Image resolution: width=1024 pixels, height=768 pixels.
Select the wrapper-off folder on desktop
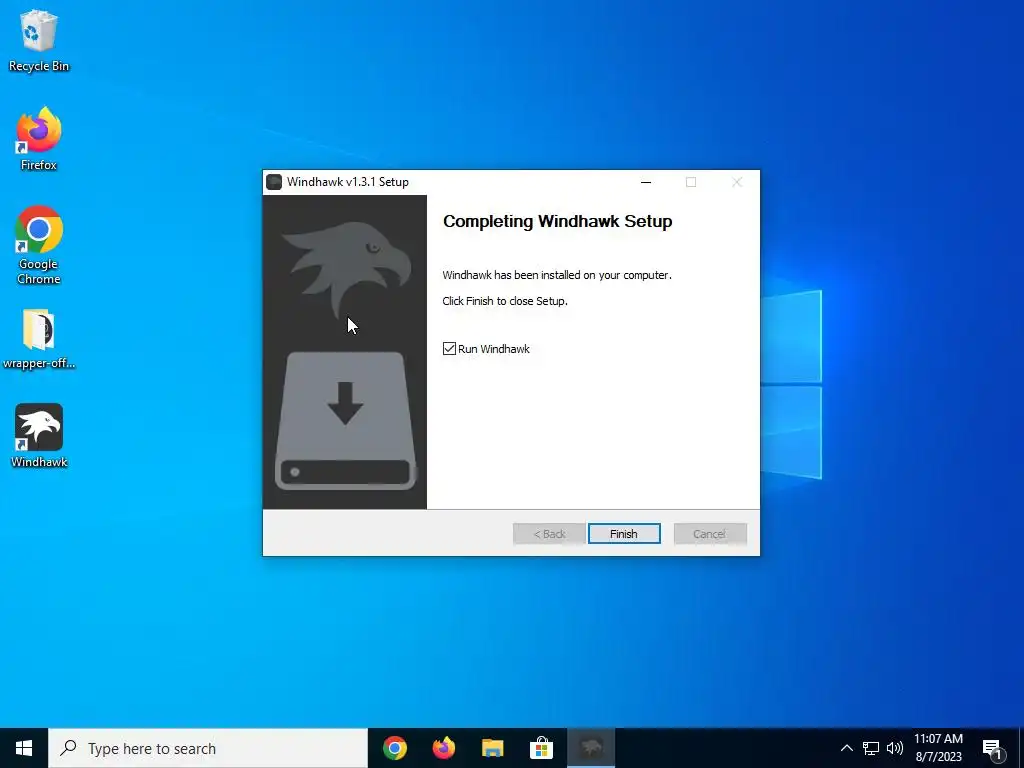click(39, 339)
